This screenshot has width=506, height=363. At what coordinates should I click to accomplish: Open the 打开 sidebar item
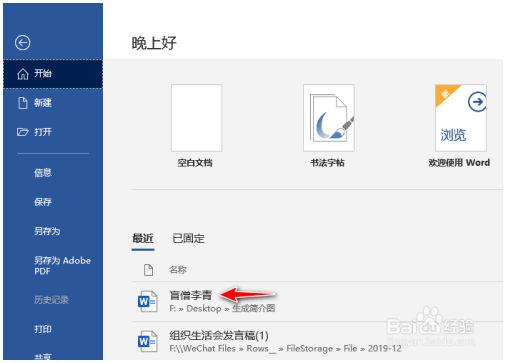pos(53,132)
